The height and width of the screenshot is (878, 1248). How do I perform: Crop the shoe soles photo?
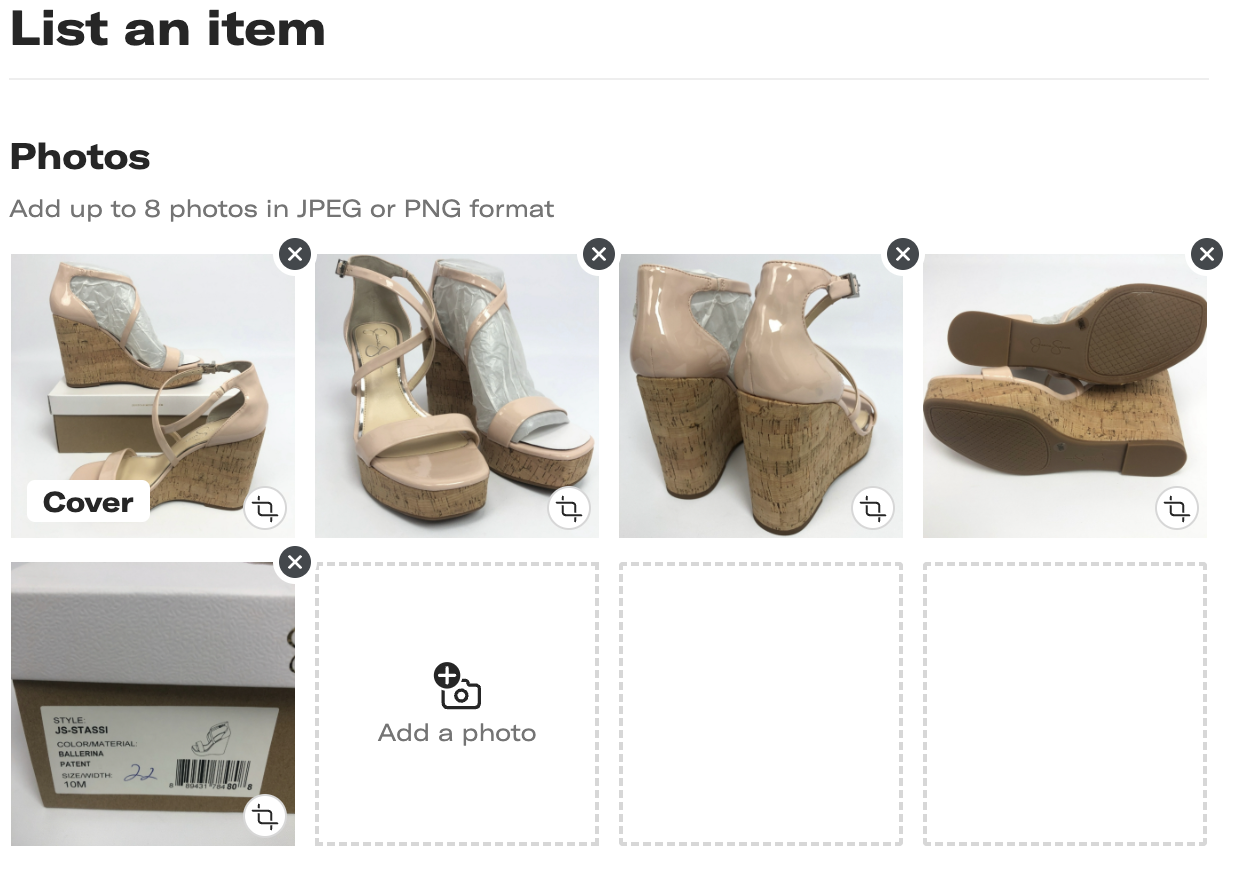[x=1177, y=509]
